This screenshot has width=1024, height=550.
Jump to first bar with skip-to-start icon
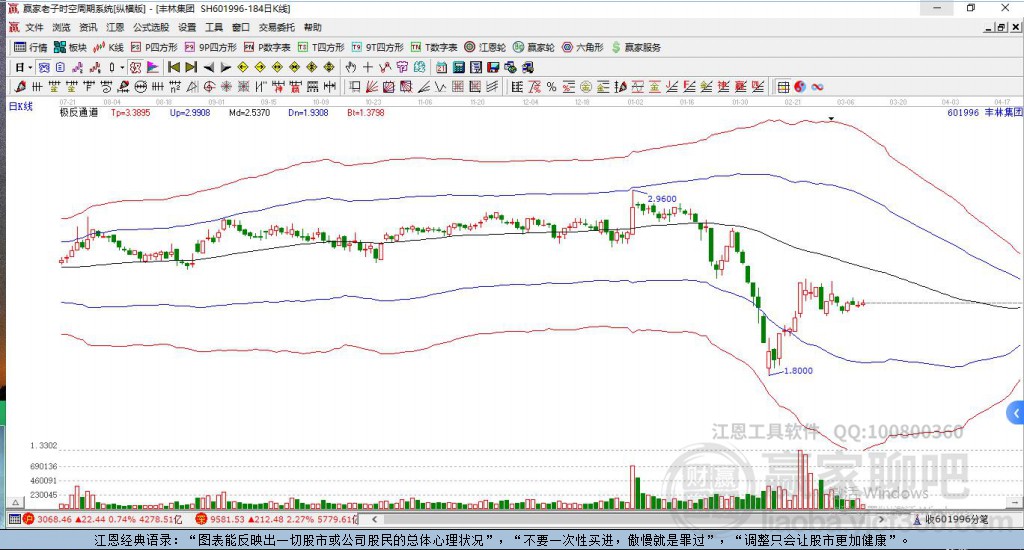[174, 67]
